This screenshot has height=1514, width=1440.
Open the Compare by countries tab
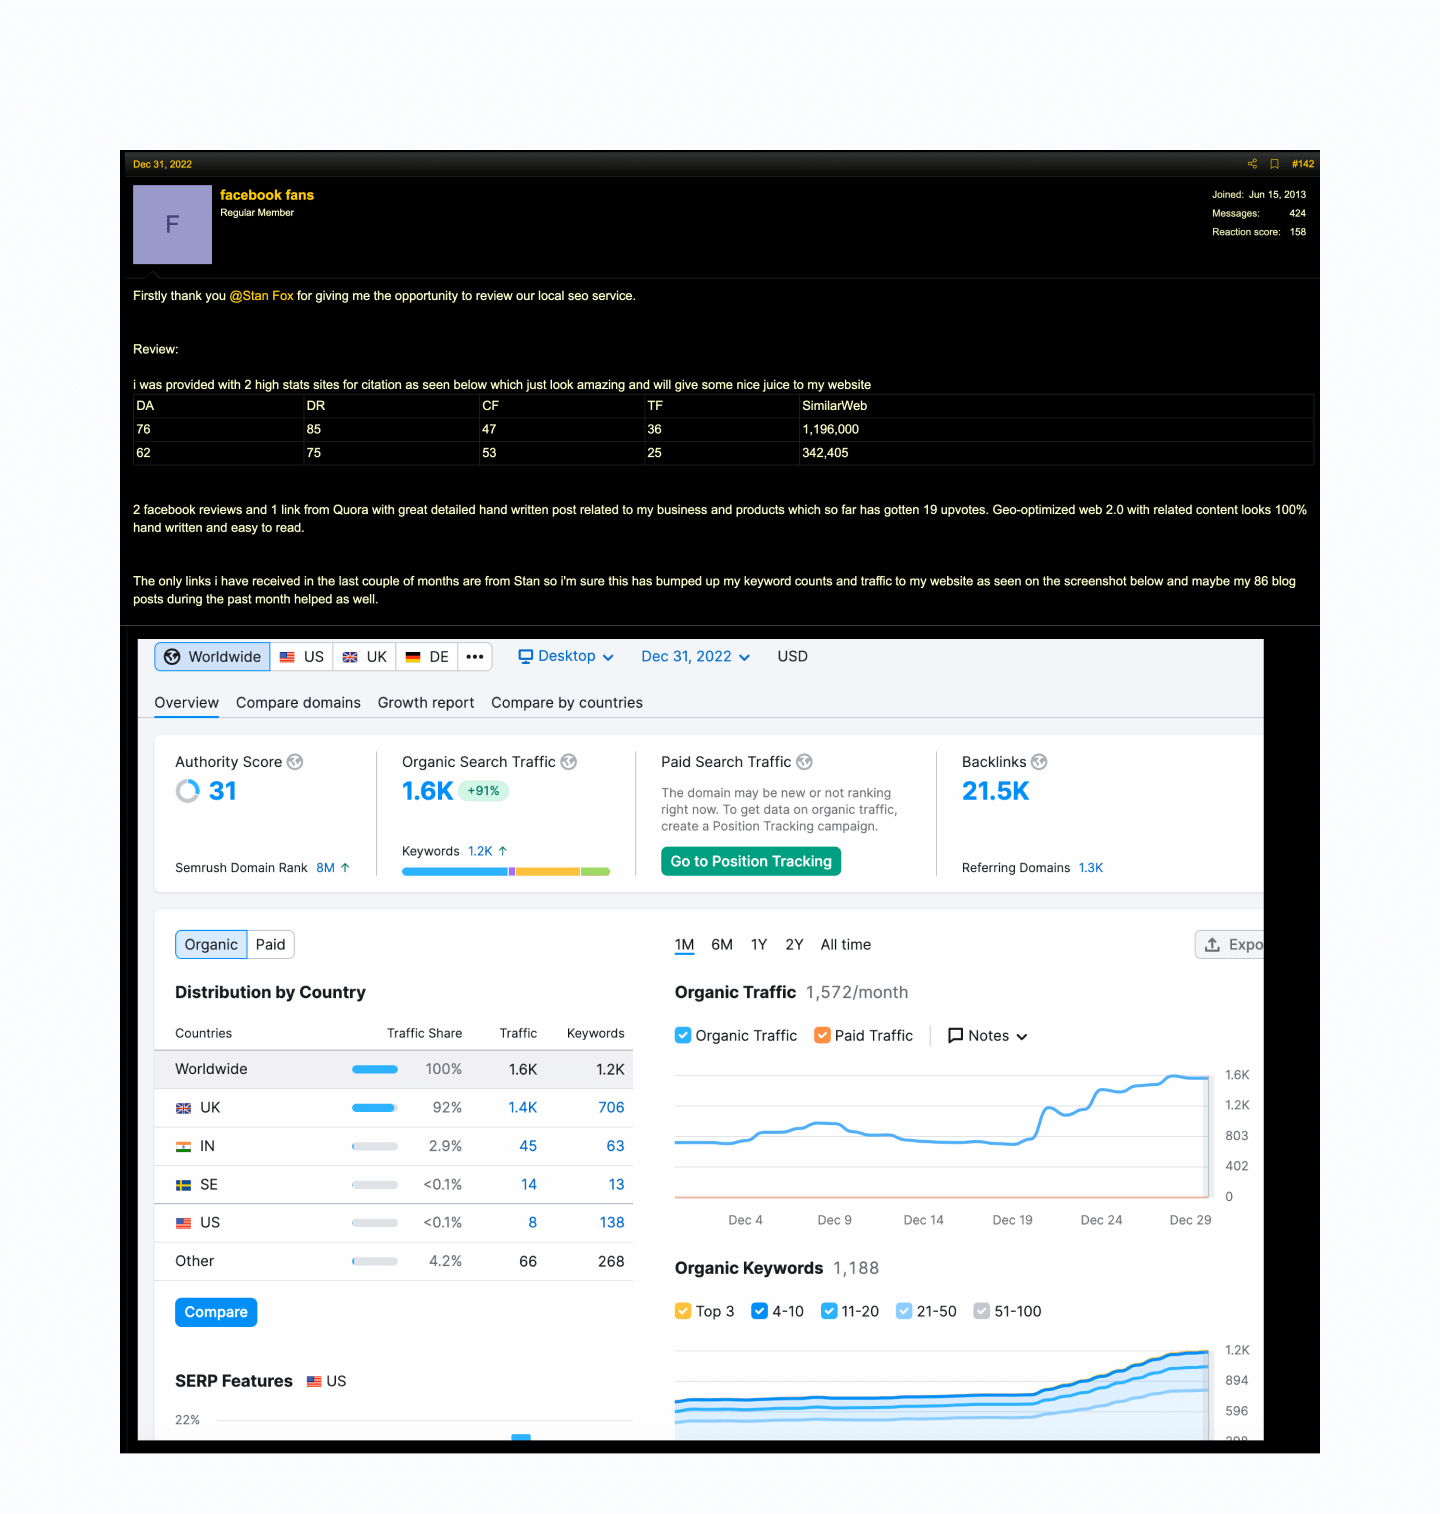[567, 703]
